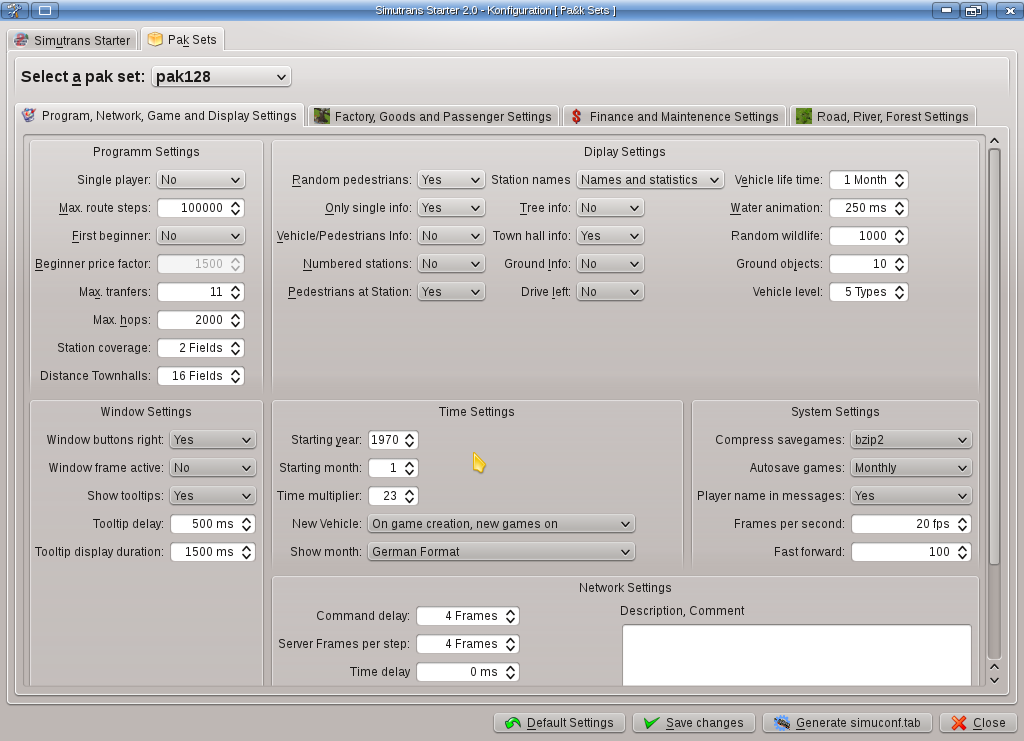Open Only single info dropdown
The height and width of the screenshot is (741, 1024).
pyautogui.click(x=451, y=208)
